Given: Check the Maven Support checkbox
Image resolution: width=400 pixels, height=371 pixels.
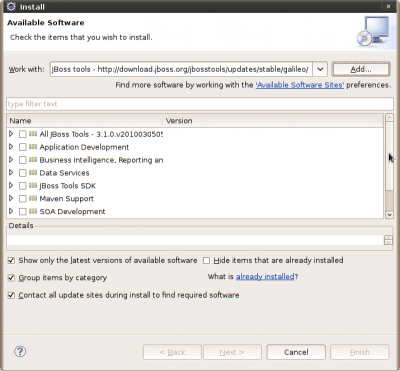Looking at the screenshot, I should pyautogui.click(x=22, y=199).
